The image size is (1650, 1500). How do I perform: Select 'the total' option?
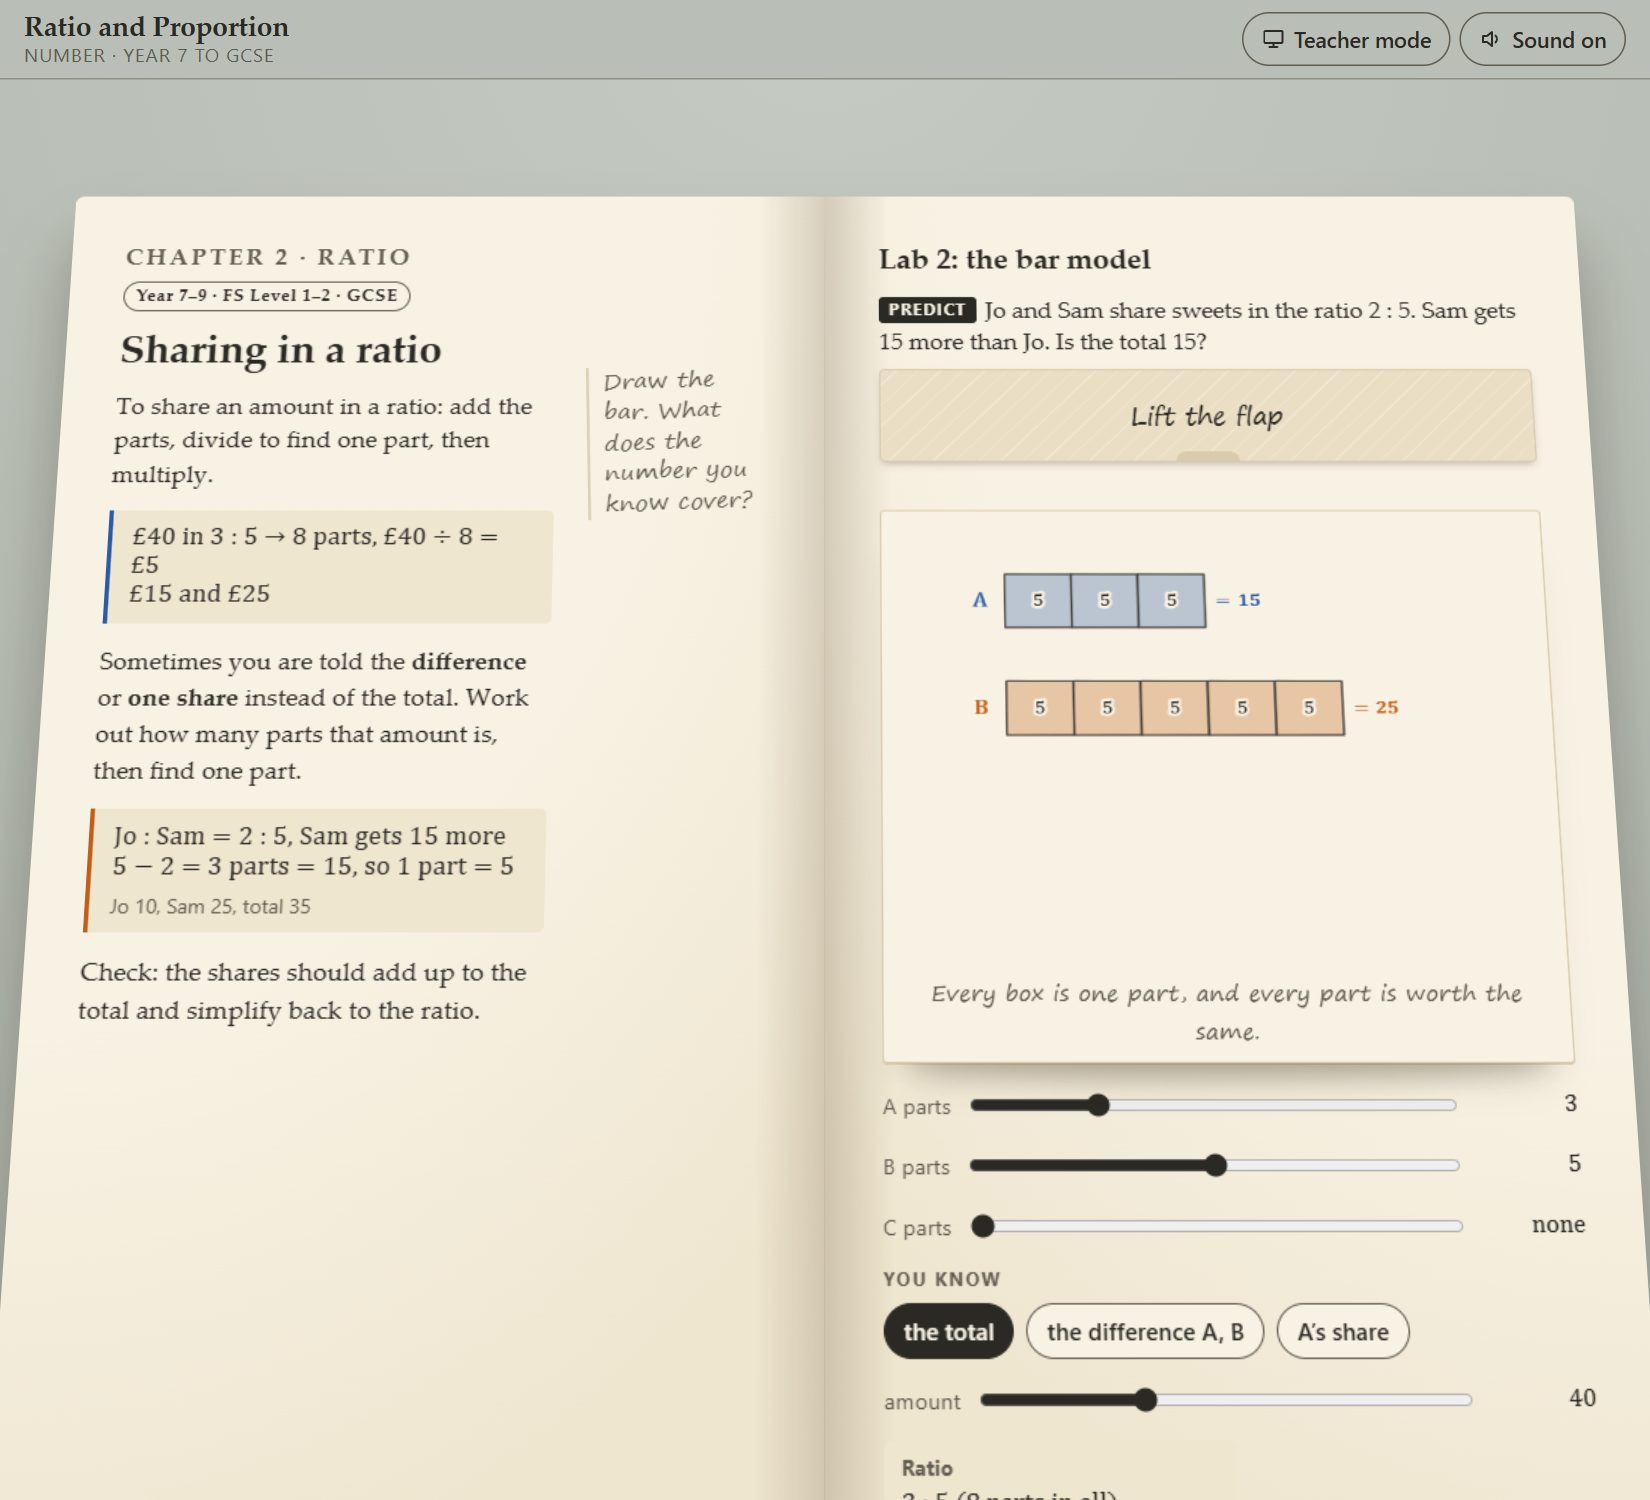(948, 1331)
